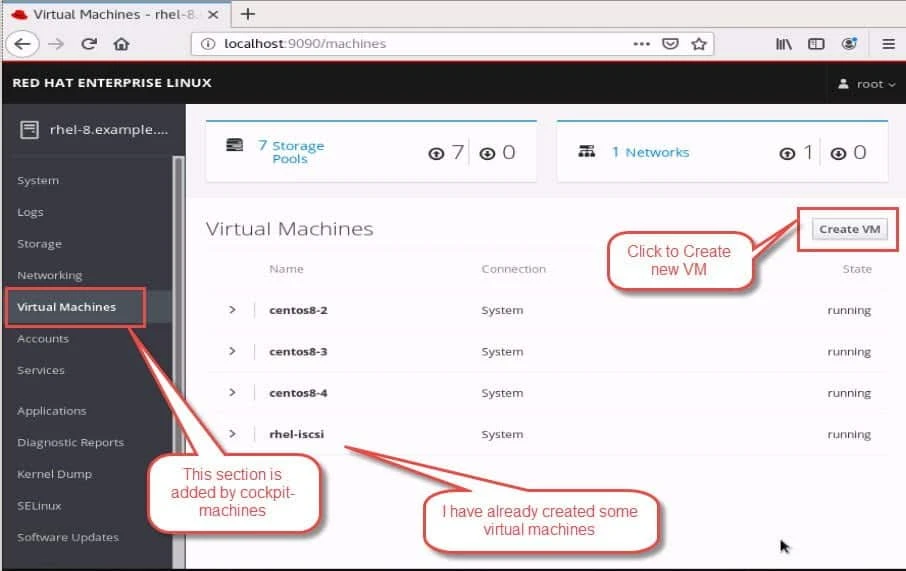
Task: Click the System connection of centos8-3
Action: click(502, 352)
